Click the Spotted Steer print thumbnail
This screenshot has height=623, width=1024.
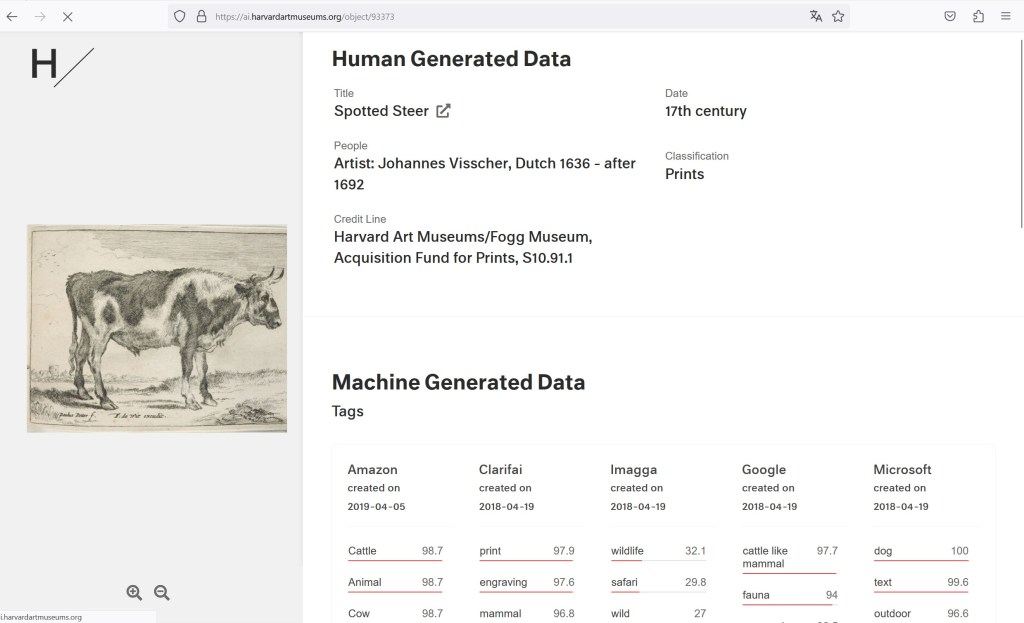tap(157, 328)
